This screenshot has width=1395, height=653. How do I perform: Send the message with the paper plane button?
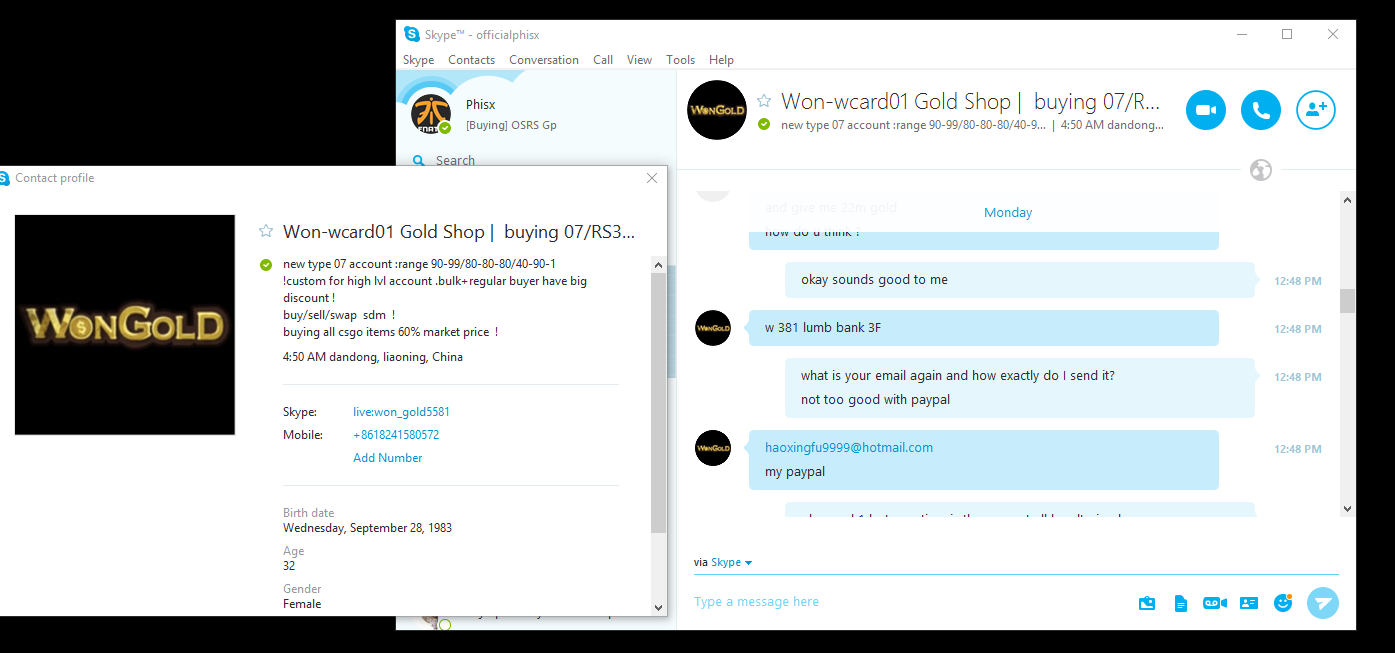click(x=1323, y=603)
